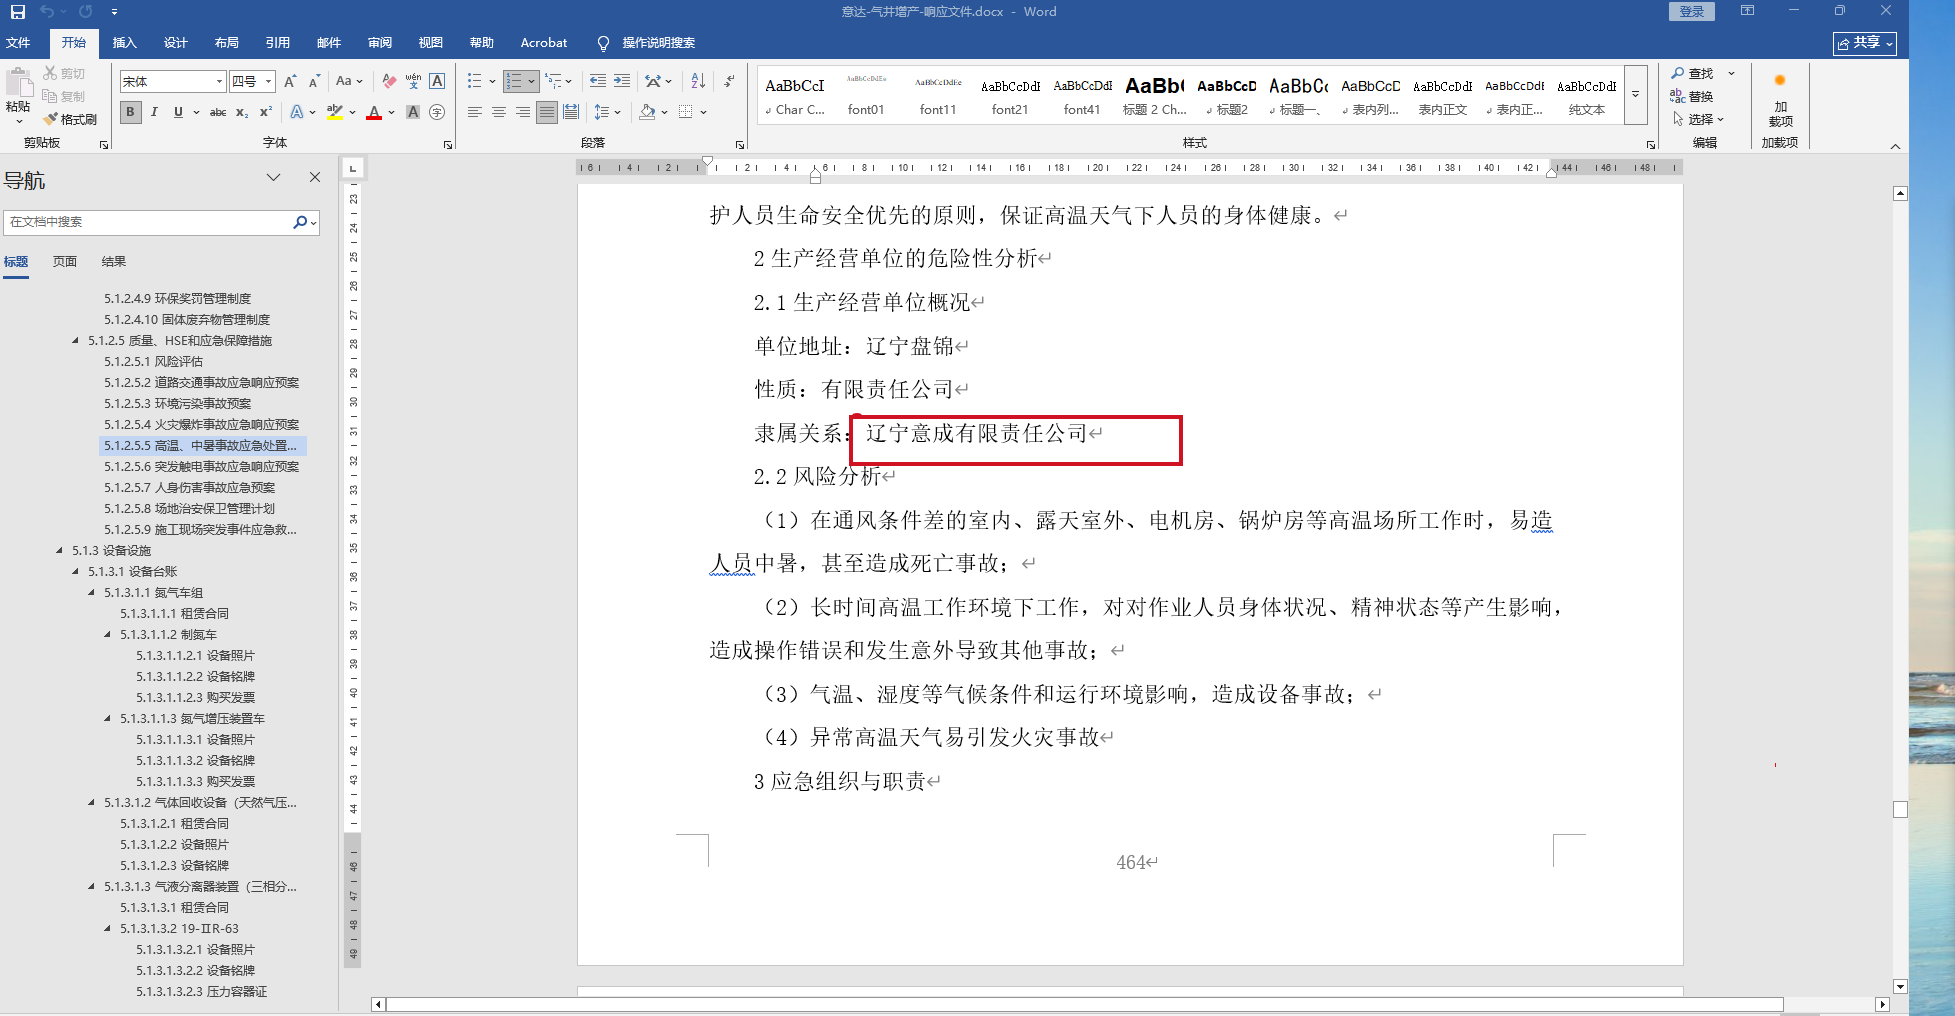Screen dimensions: 1955x1016
Task: Increase paragraph indent
Action: [622, 81]
